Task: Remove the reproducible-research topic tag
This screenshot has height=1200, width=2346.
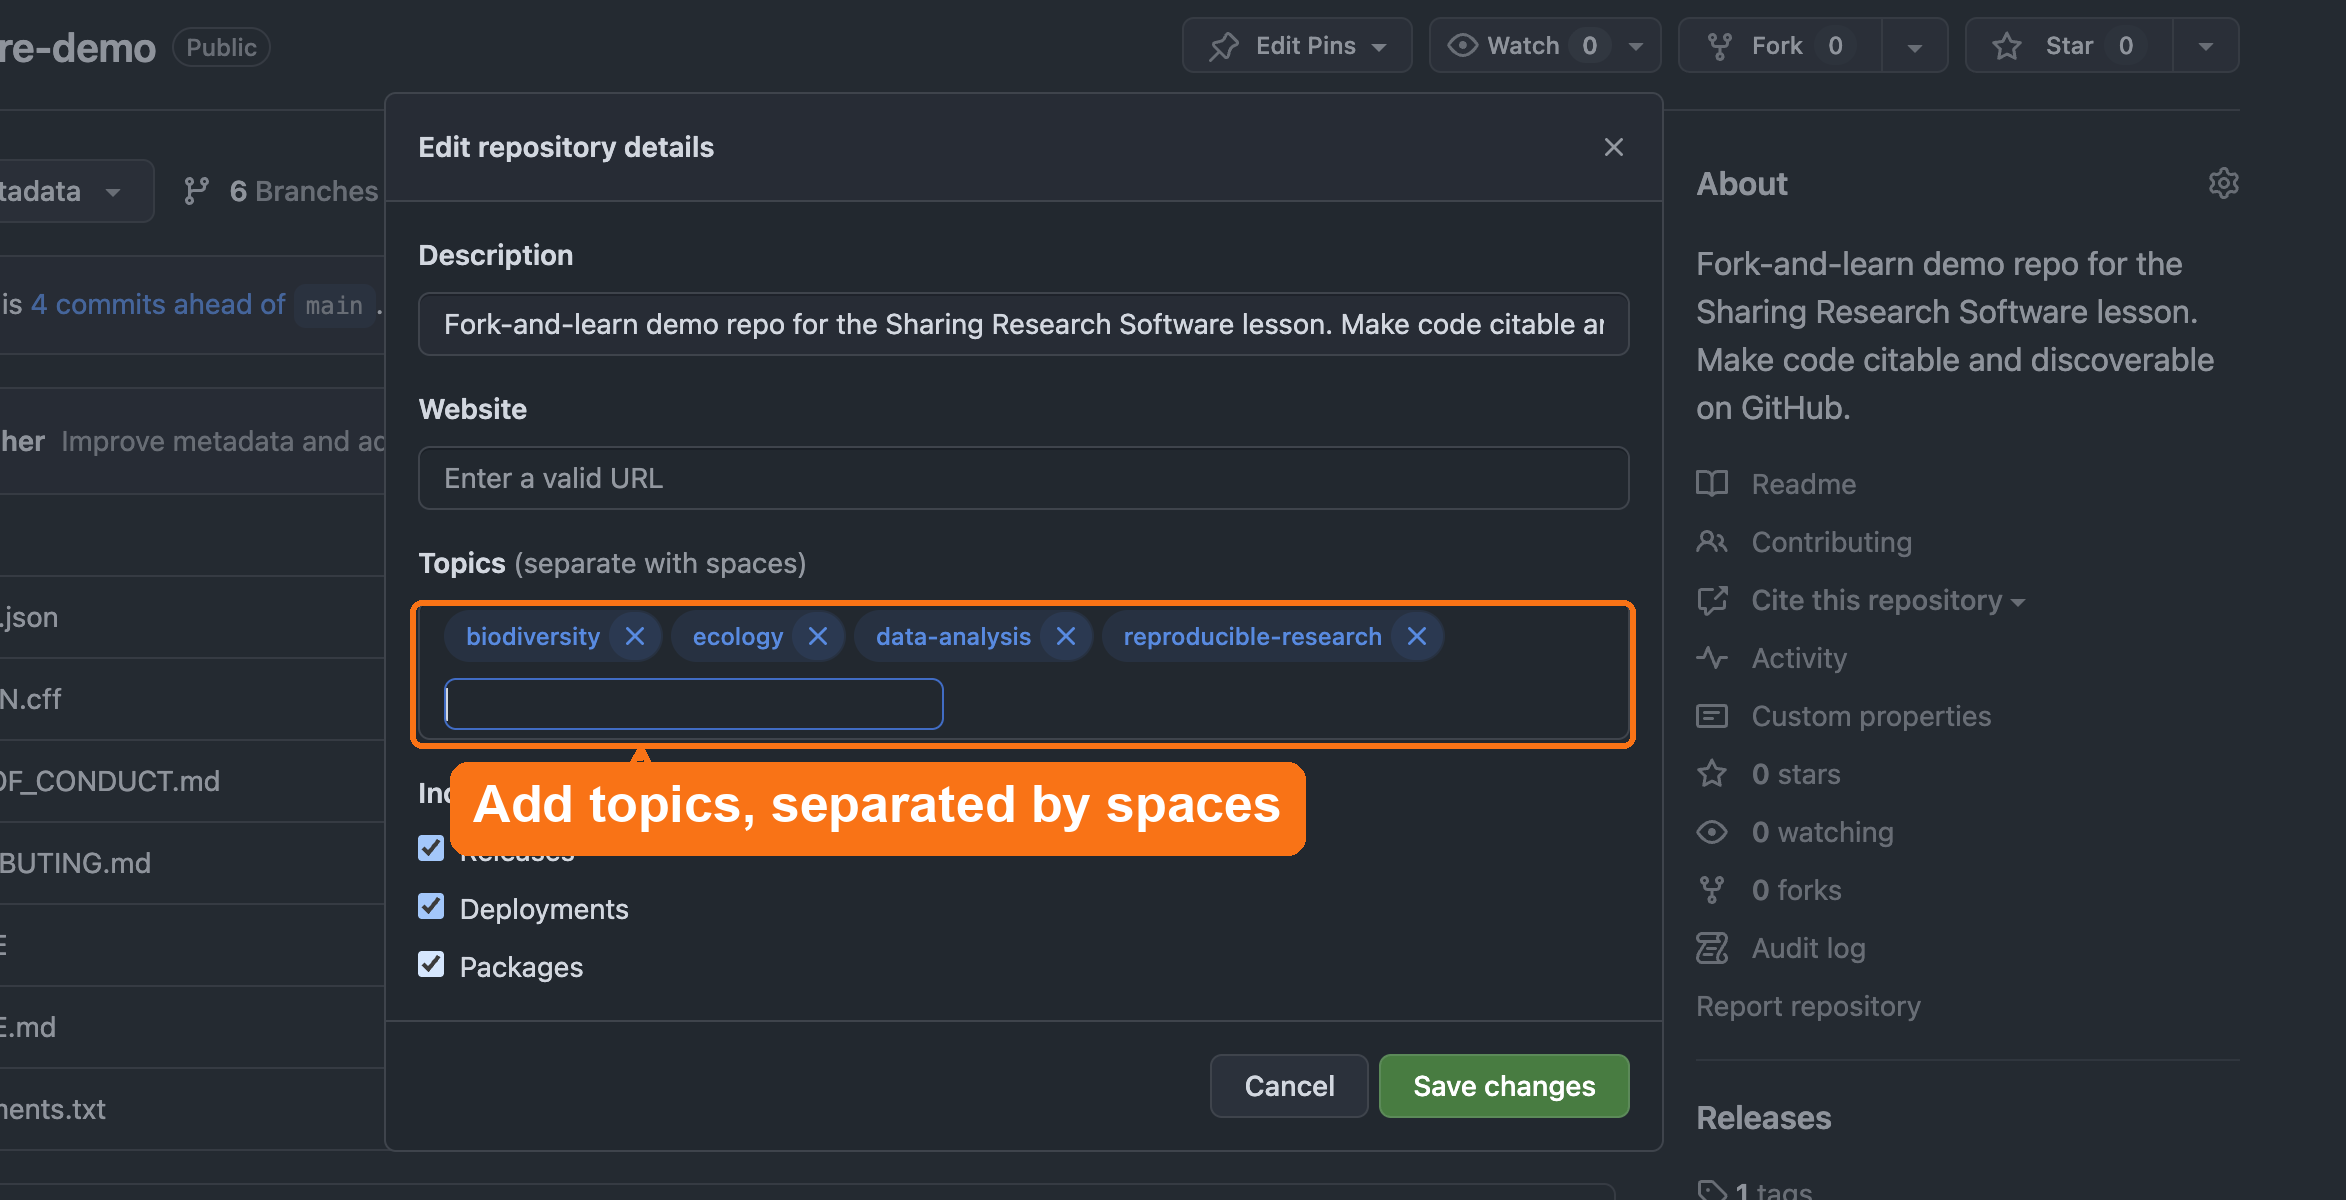Action: pos(1417,636)
